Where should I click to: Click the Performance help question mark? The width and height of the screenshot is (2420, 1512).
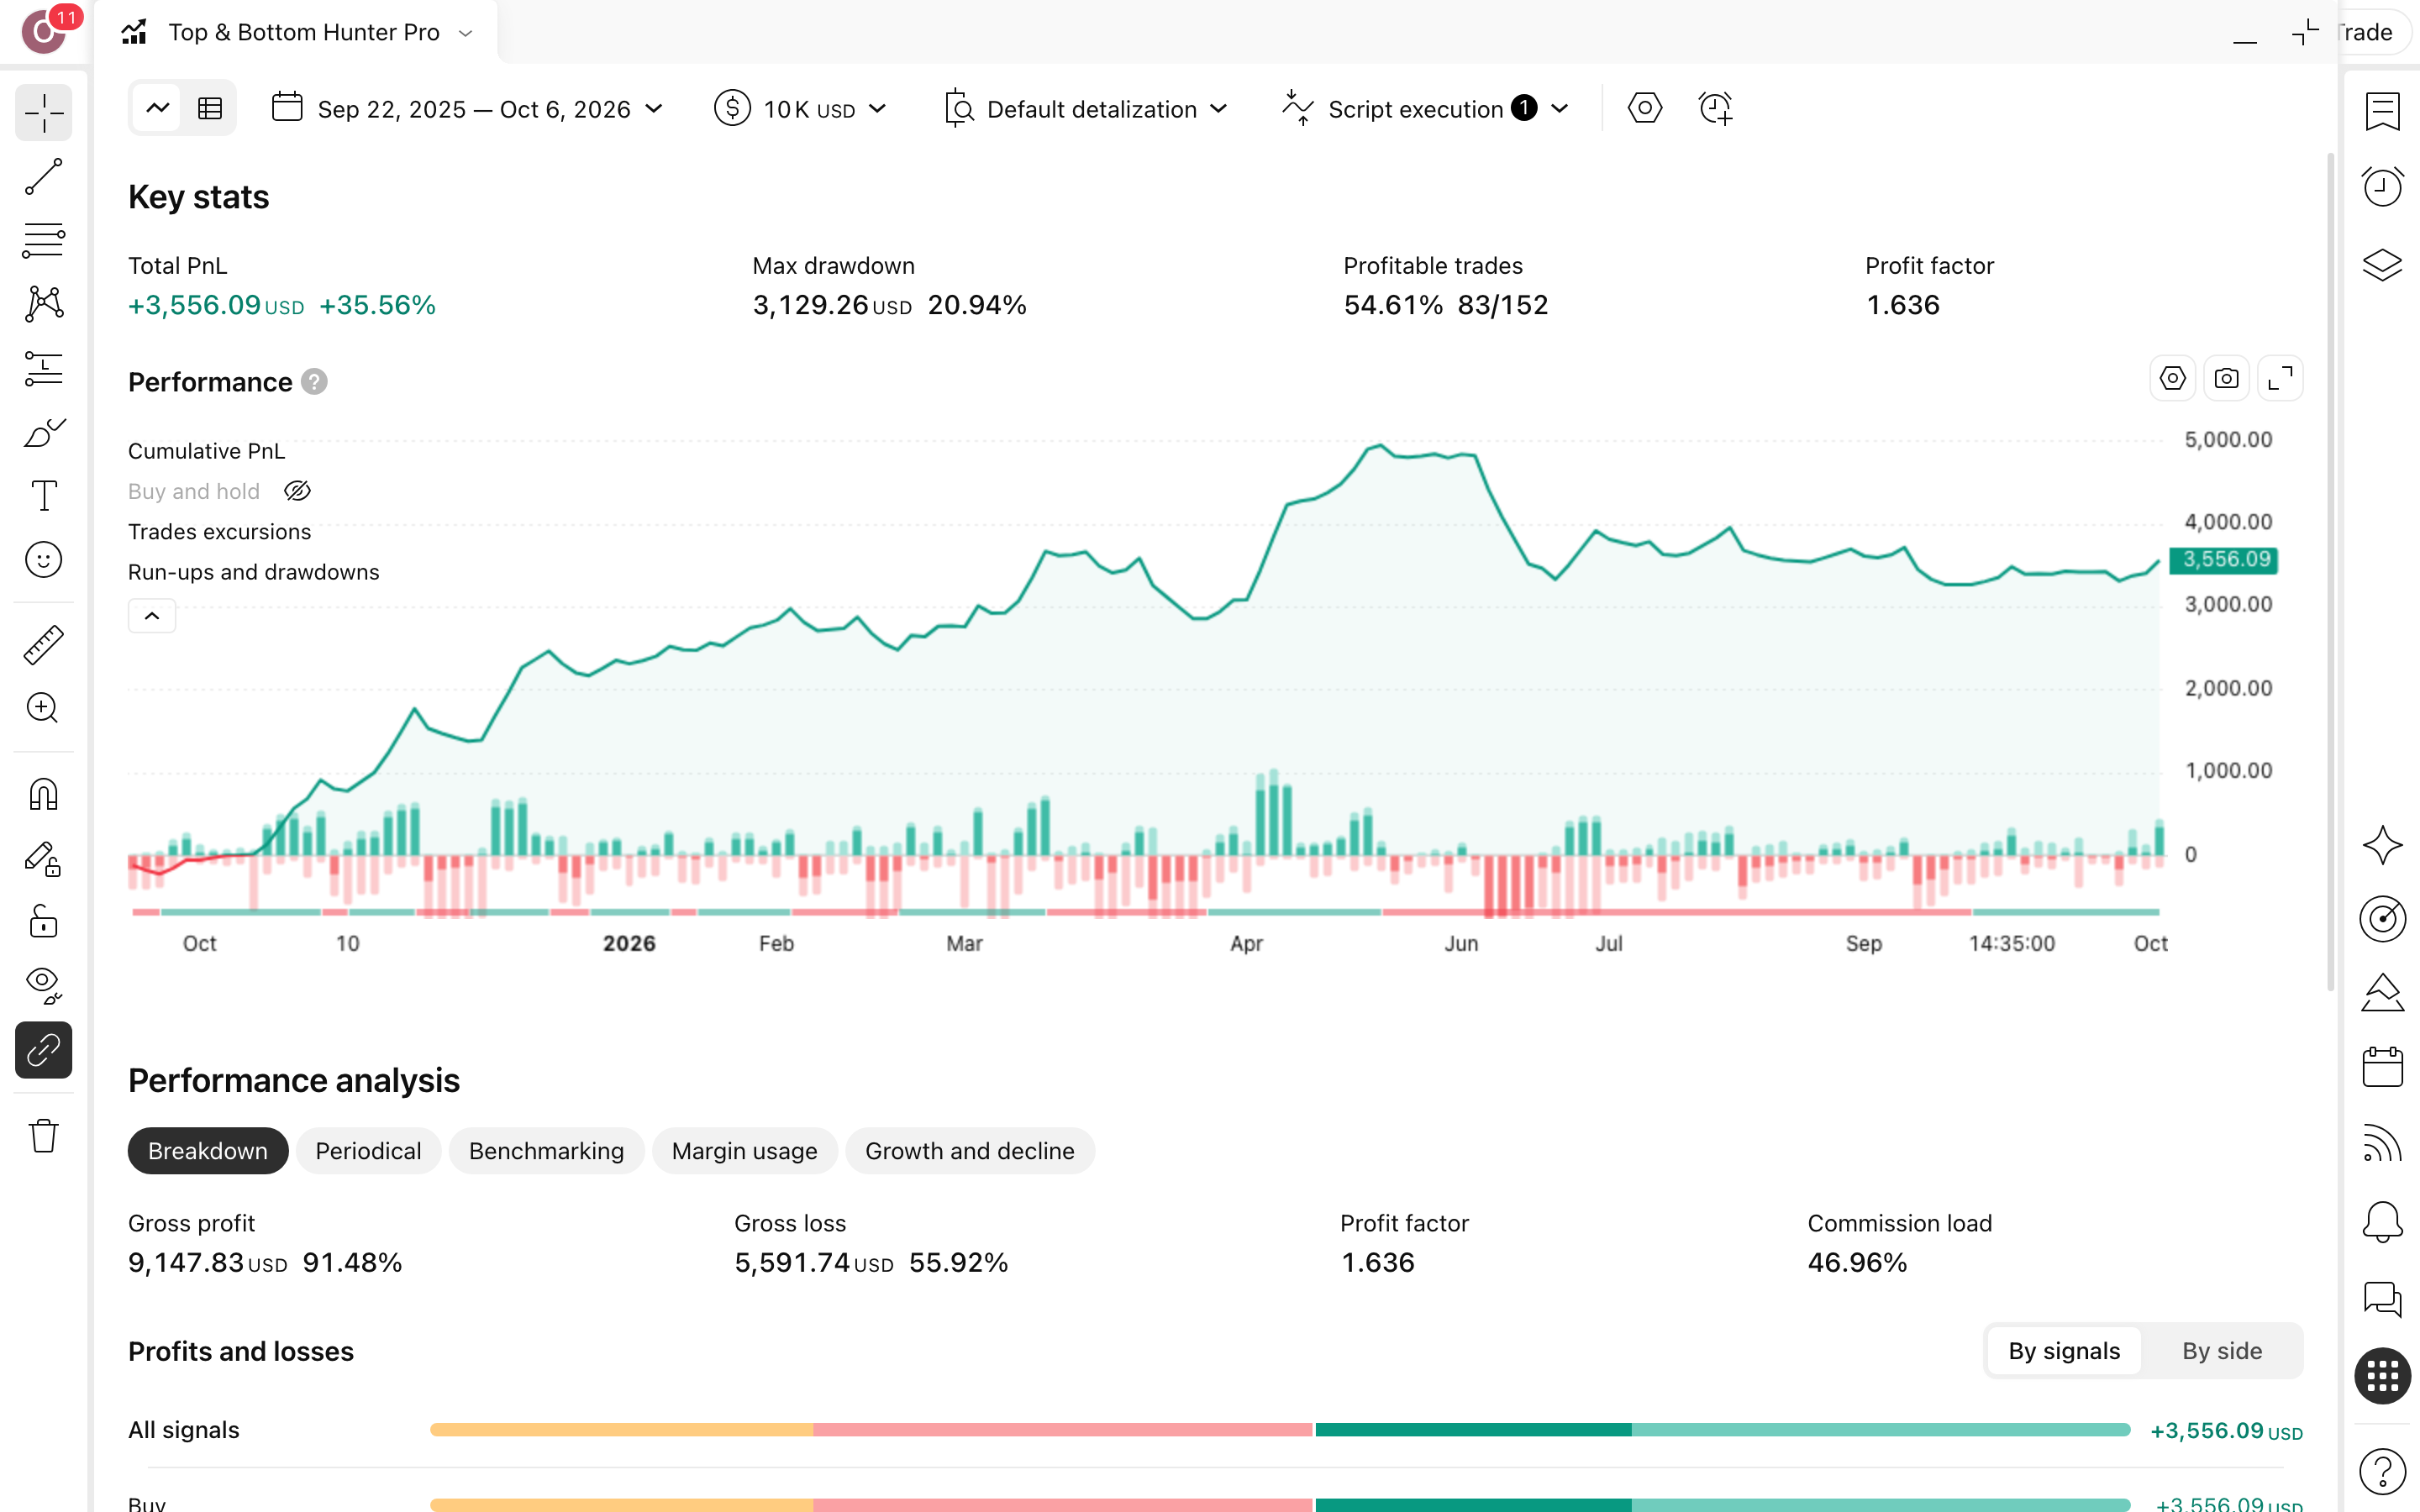(314, 382)
